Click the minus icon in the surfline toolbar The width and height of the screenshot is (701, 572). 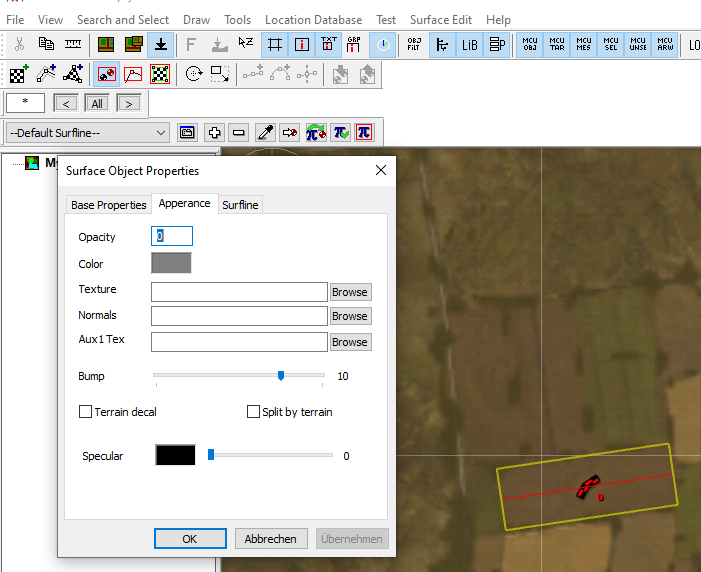point(238,133)
